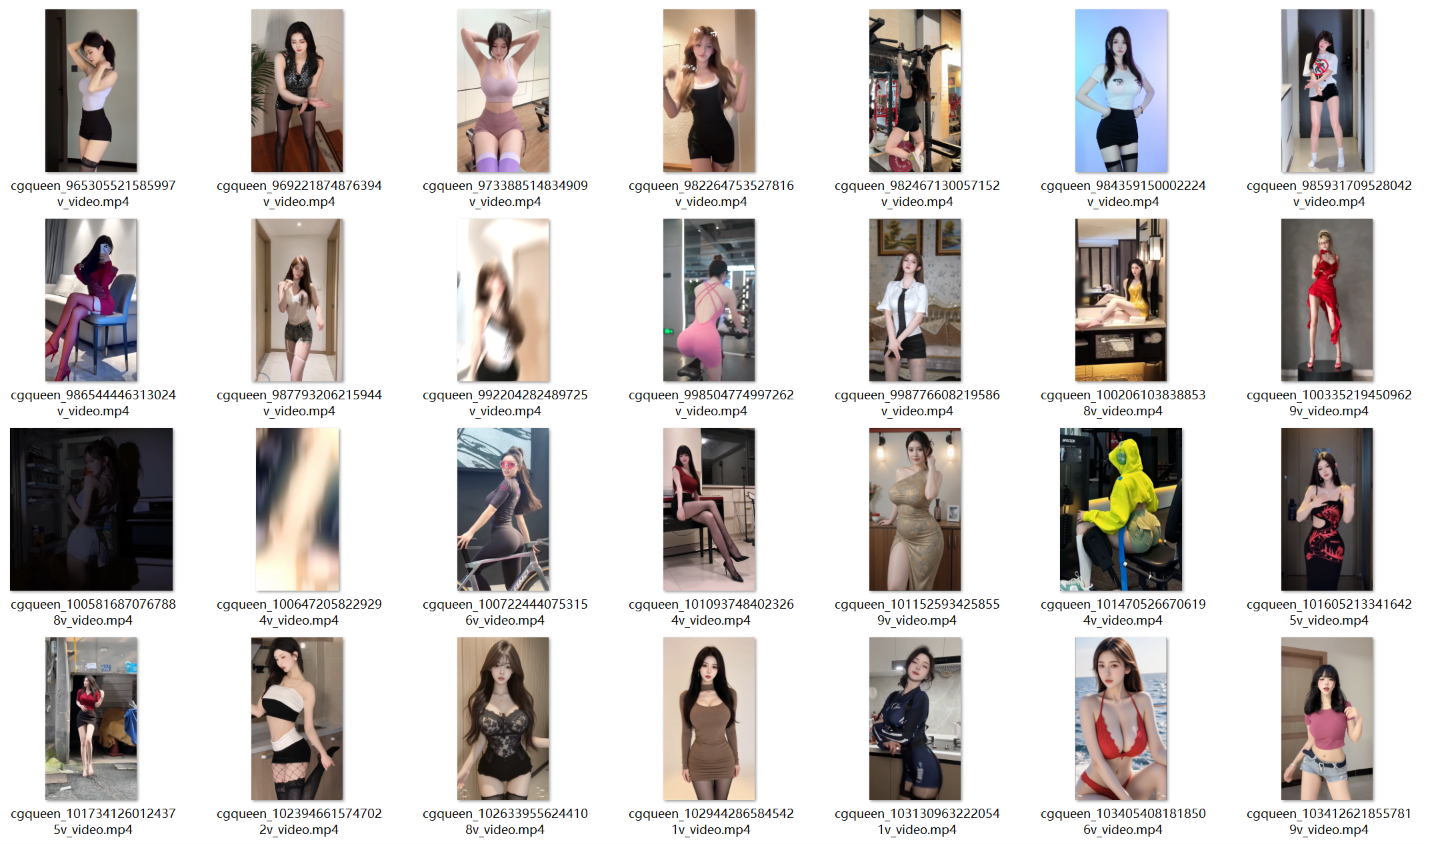
Task: Click the filename text cgqueen_969221874876394v_video.mp4
Action: (x=299, y=193)
